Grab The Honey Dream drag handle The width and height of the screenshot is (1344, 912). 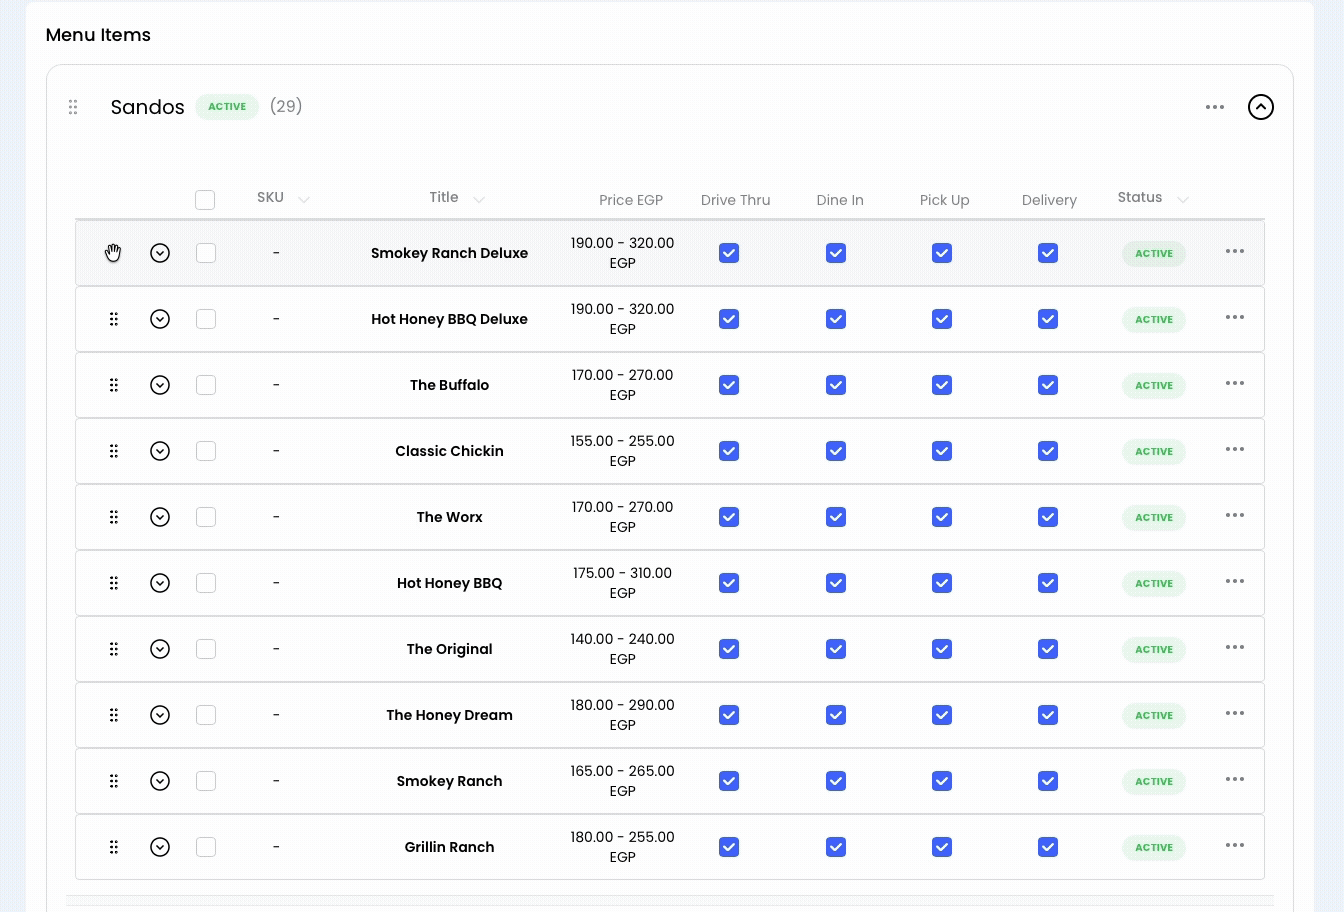pos(114,715)
